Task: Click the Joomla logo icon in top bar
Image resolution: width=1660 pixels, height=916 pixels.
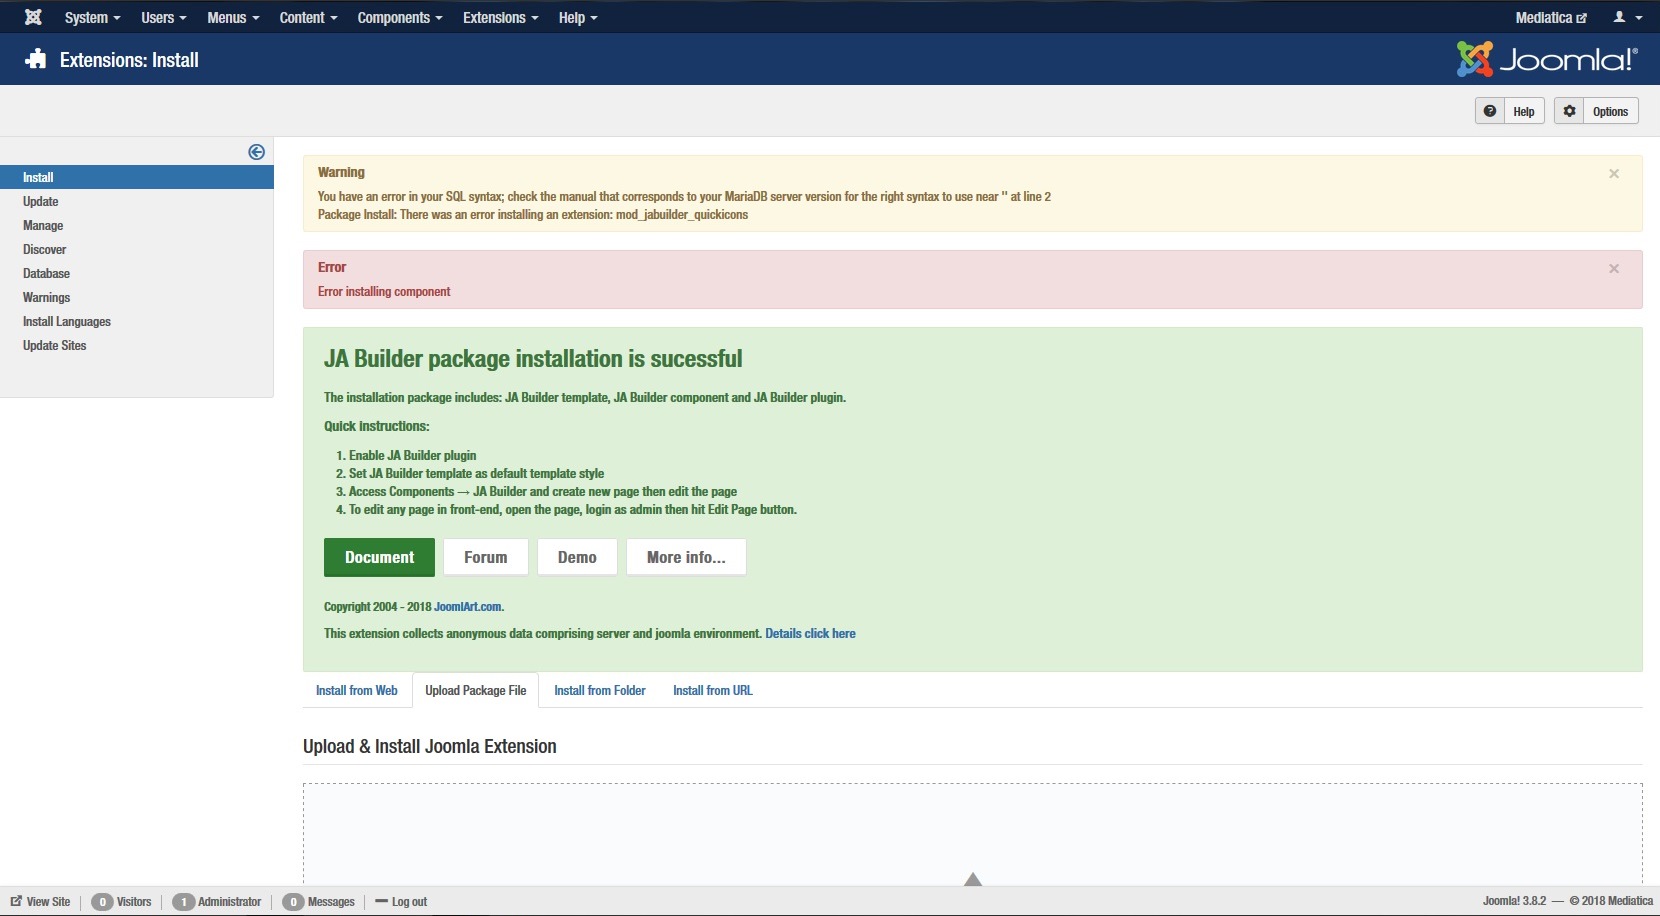Action: tap(33, 17)
